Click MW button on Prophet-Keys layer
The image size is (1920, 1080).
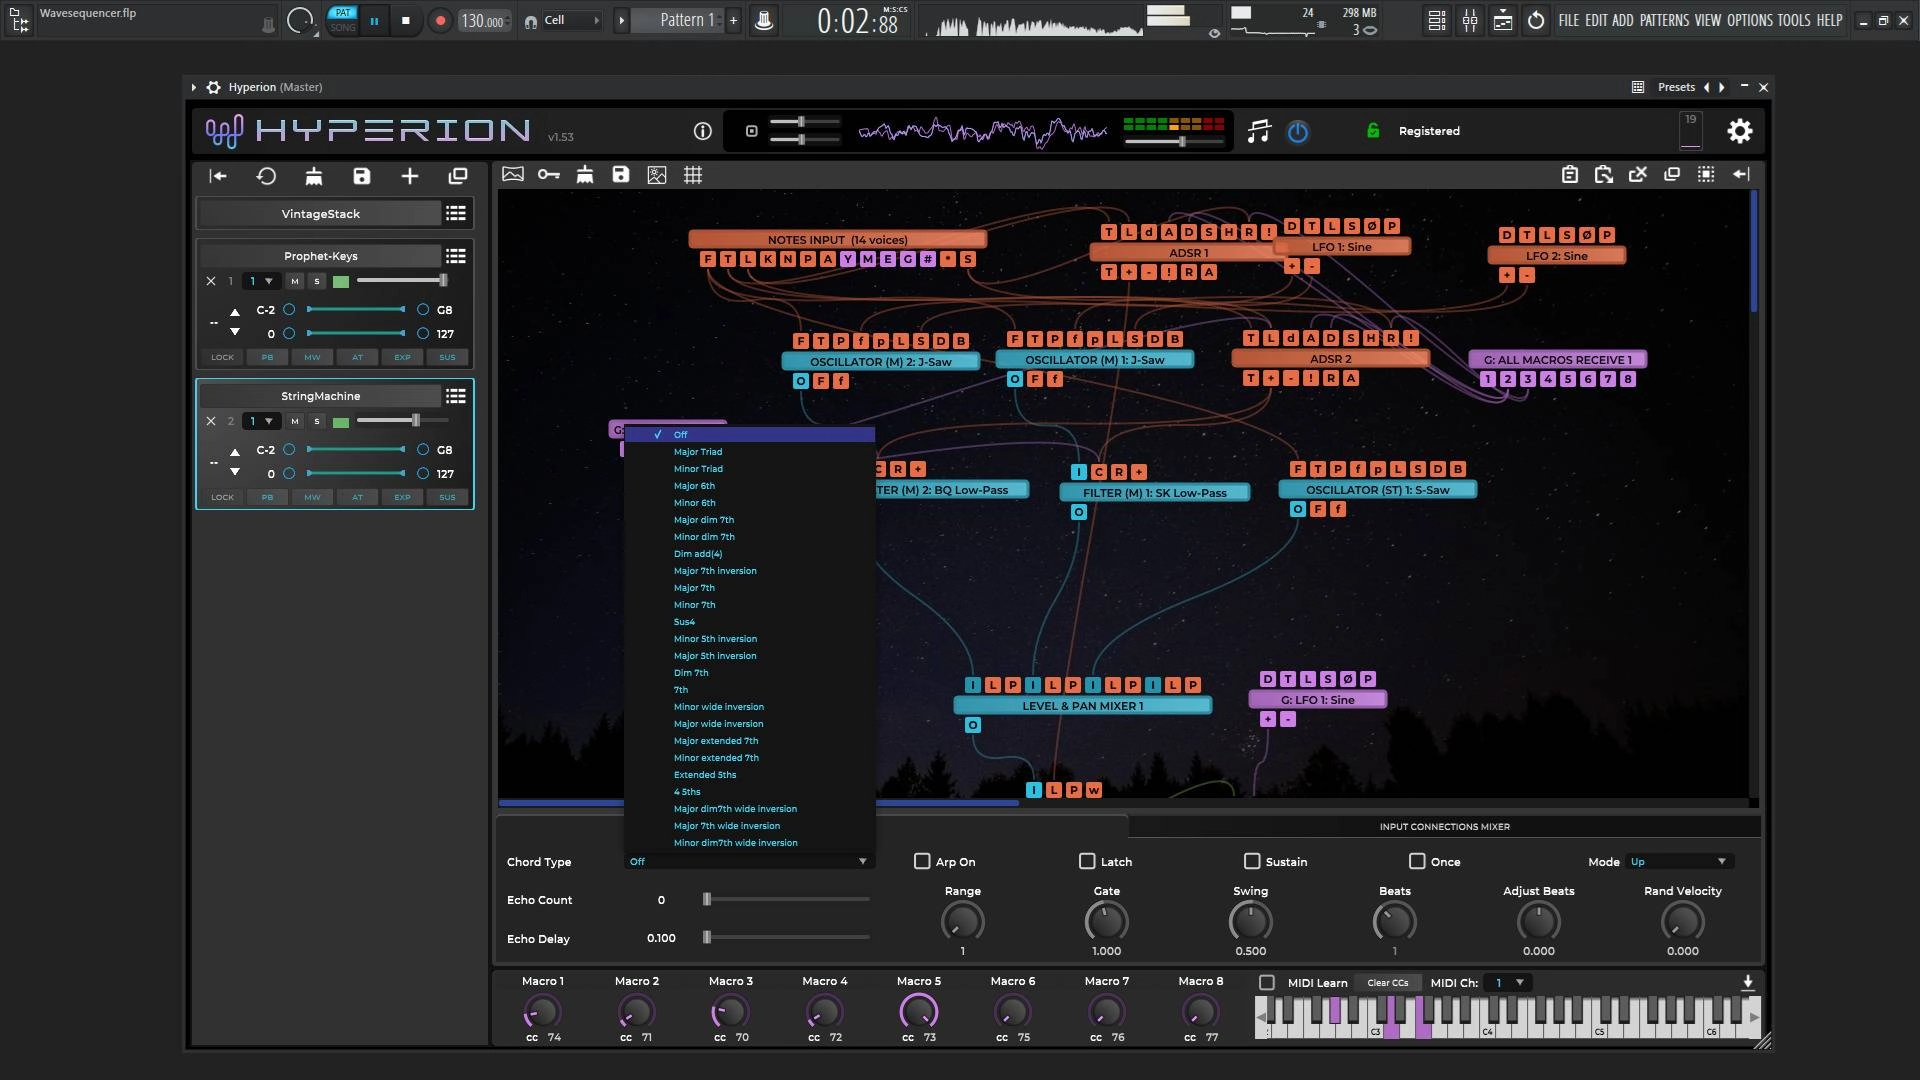tap(312, 357)
